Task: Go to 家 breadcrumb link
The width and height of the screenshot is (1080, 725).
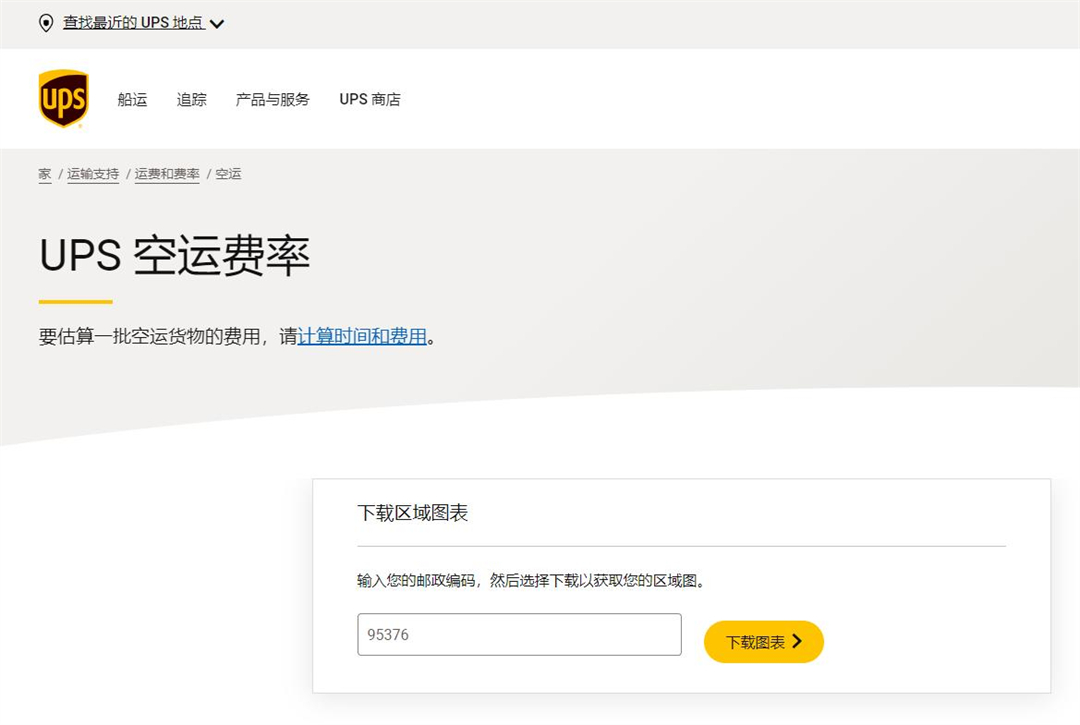Action: click(45, 174)
